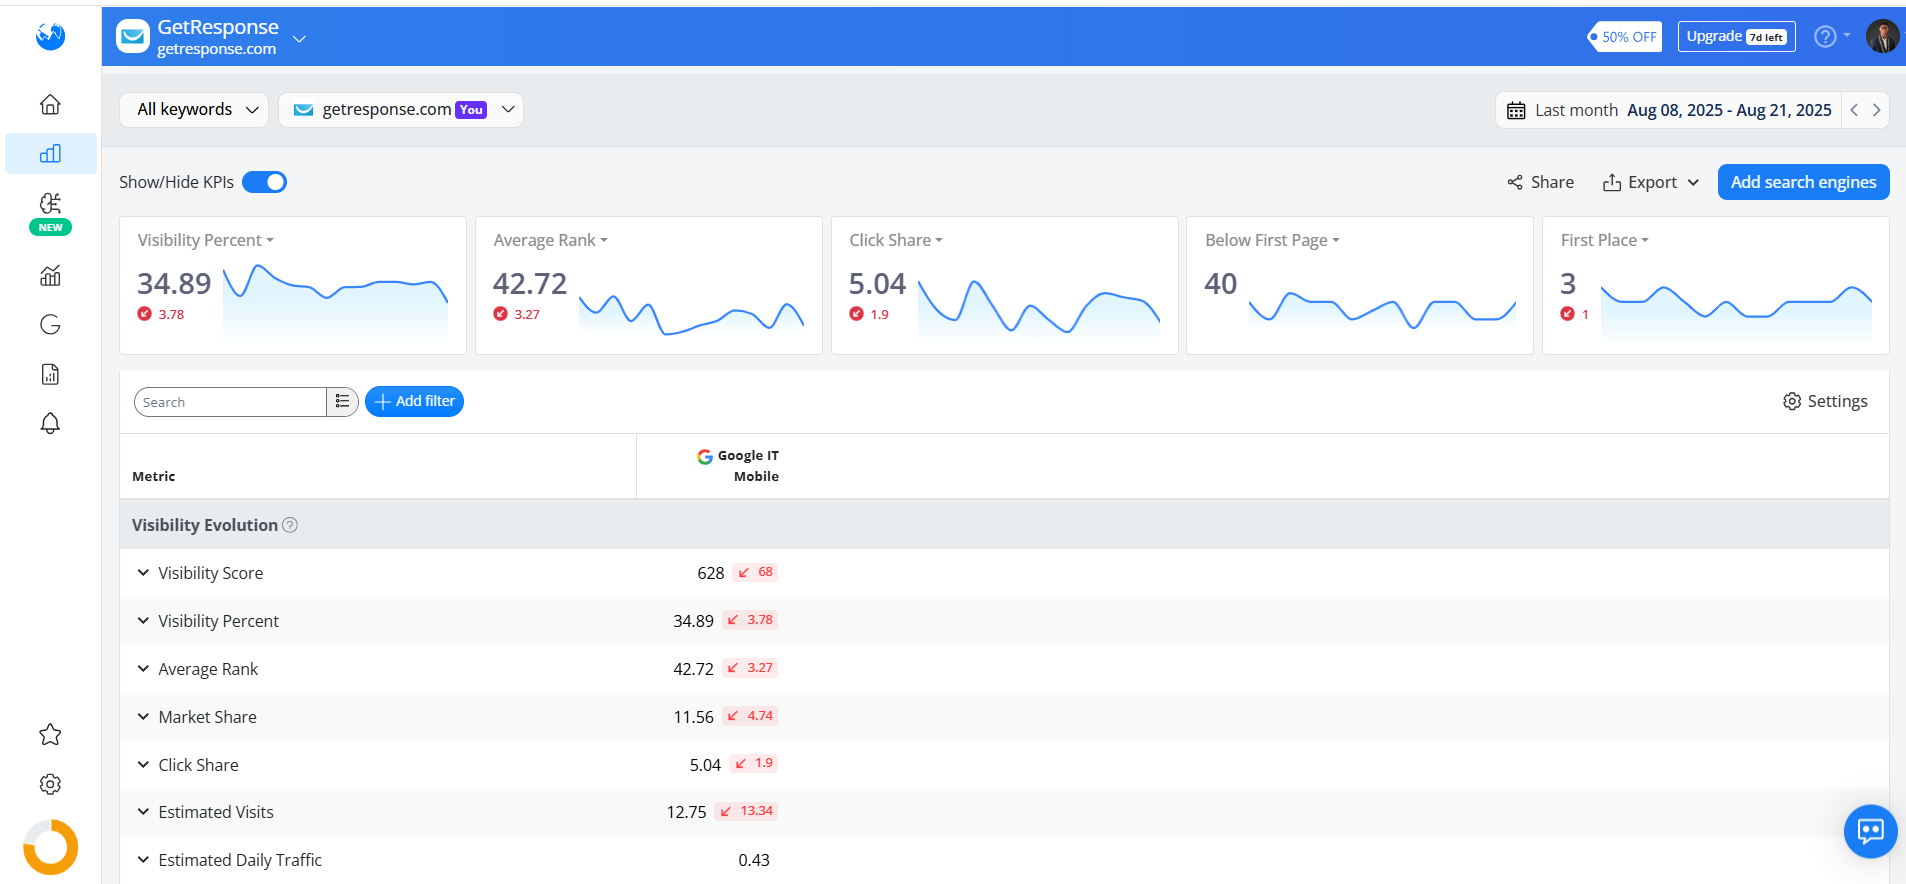This screenshot has width=1906, height=884.
Task: Expand the Average Rank row
Action: (143, 669)
